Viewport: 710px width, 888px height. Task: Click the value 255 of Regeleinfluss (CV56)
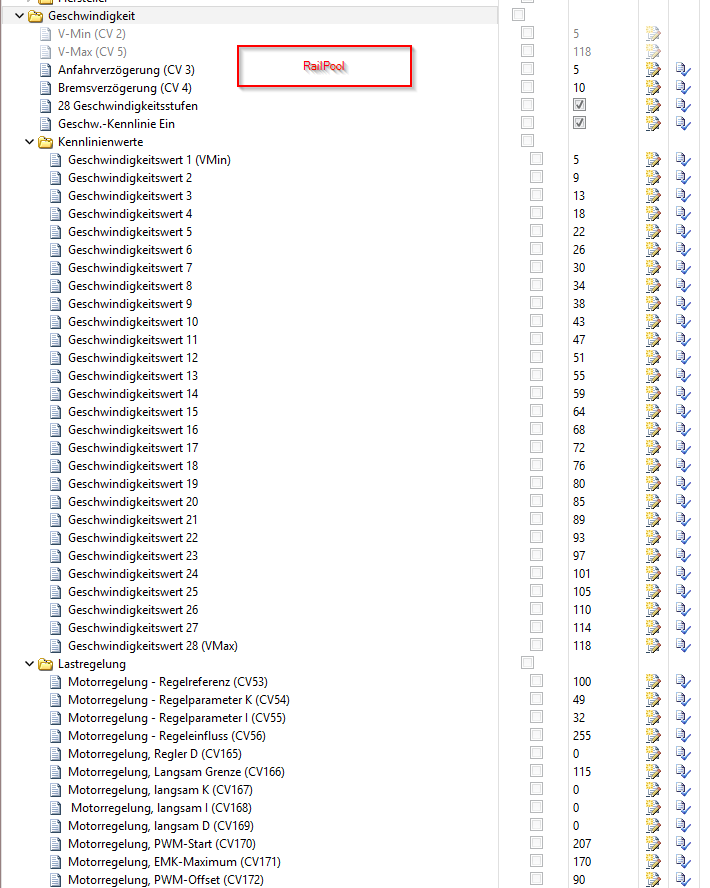click(x=582, y=735)
